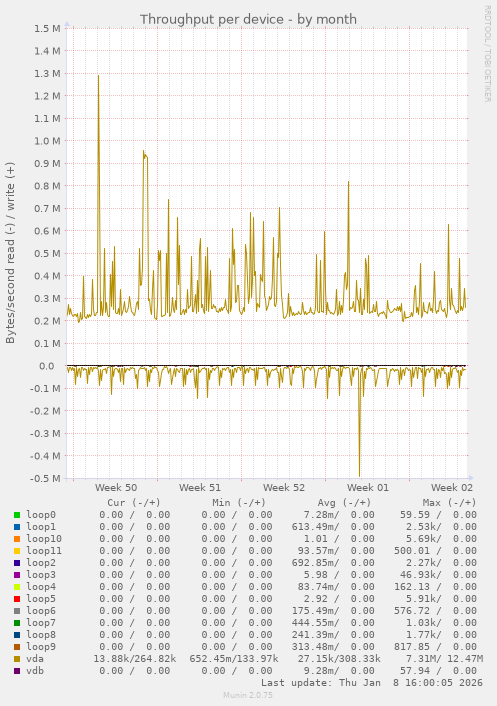The width and height of the screenshot is (497, 706).
Task: Click the vdb dark purple swatch
Action: coord(17,671)
